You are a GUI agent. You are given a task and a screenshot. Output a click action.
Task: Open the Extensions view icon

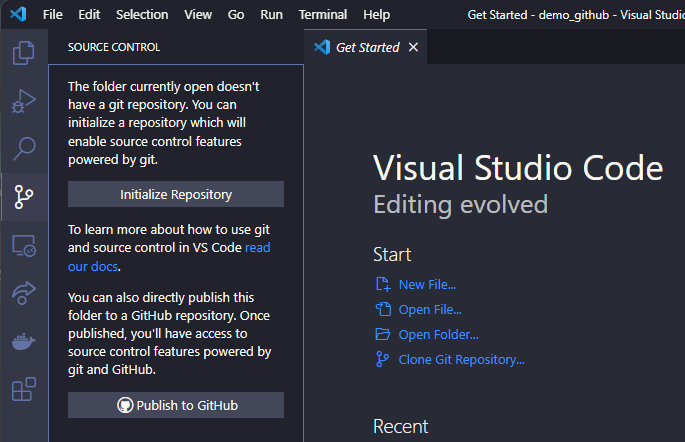click(x=24, y=389)
